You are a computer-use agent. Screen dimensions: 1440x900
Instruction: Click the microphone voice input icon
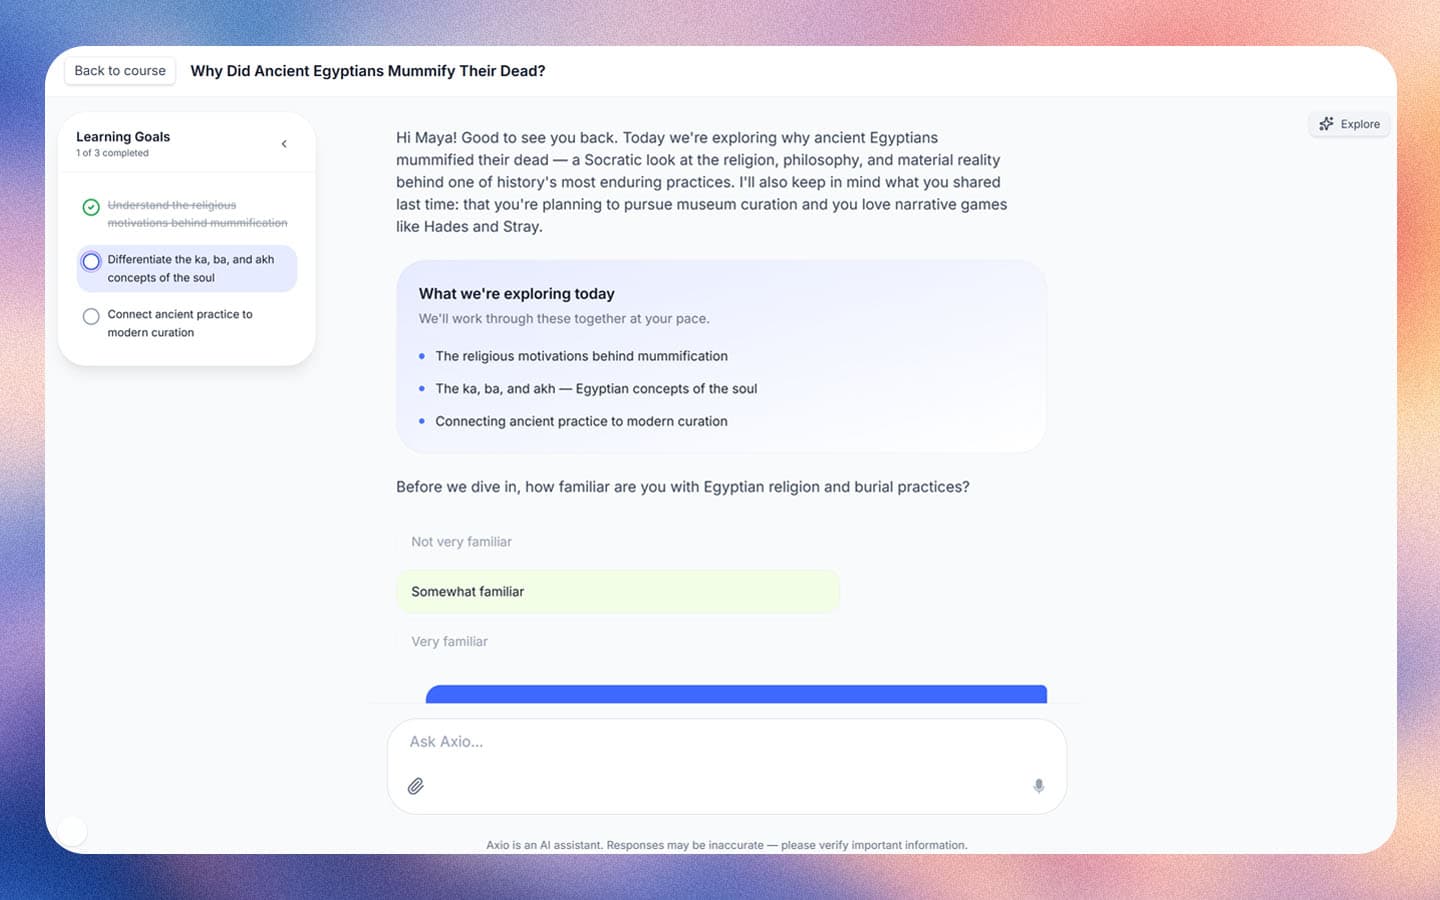click(x=1039, y=786)
